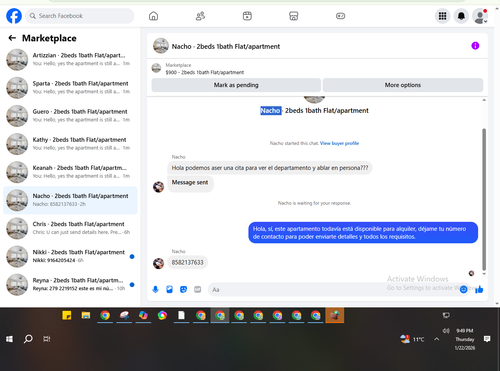Click the chat scrollbar thumb
The image size is (500, 371).
(x=484, y=199)
